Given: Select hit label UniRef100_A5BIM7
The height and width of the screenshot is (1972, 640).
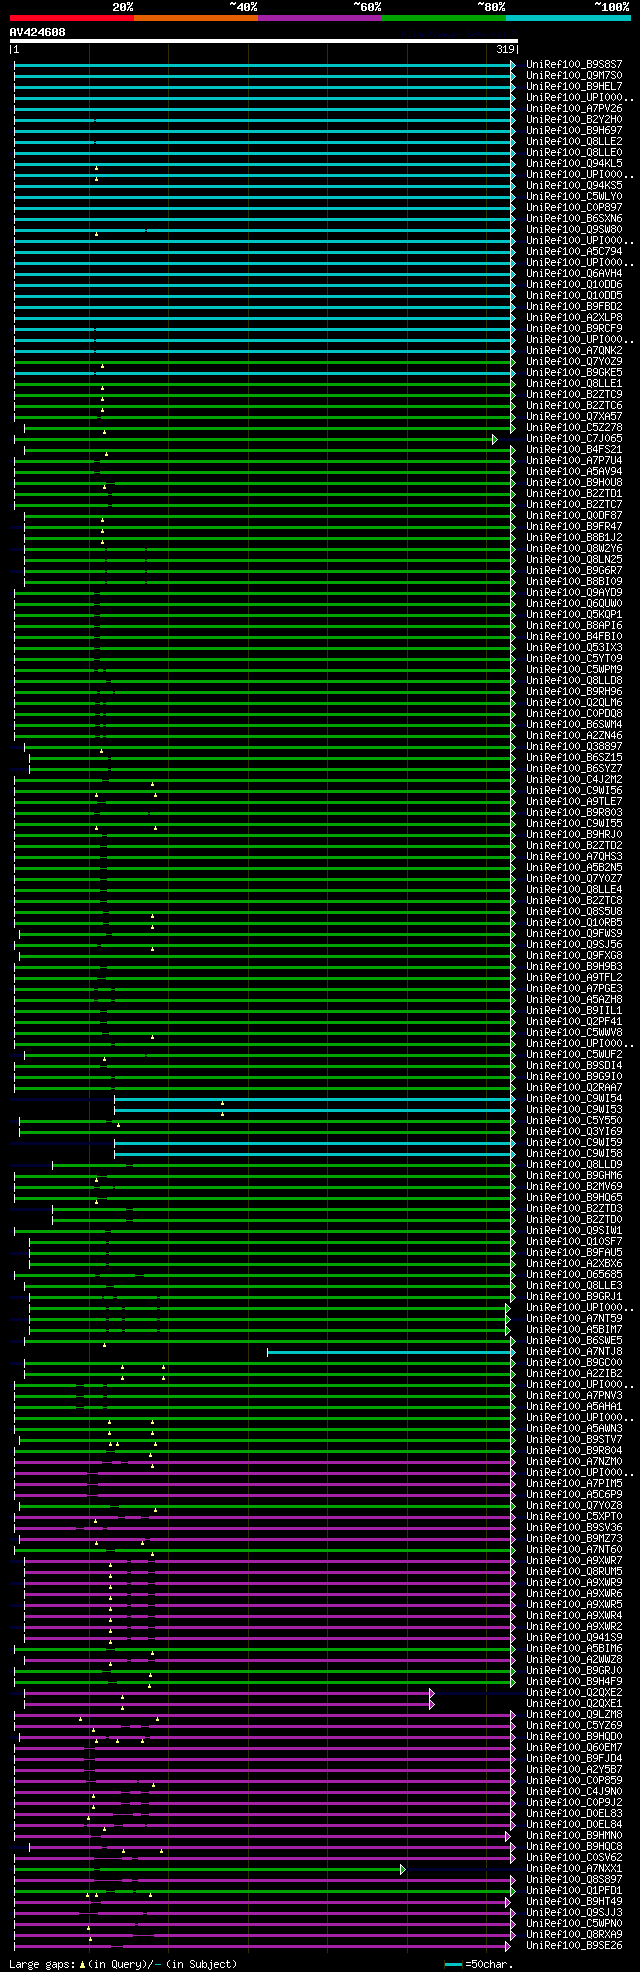Looking at the screenshot, I should point(574,1329).
